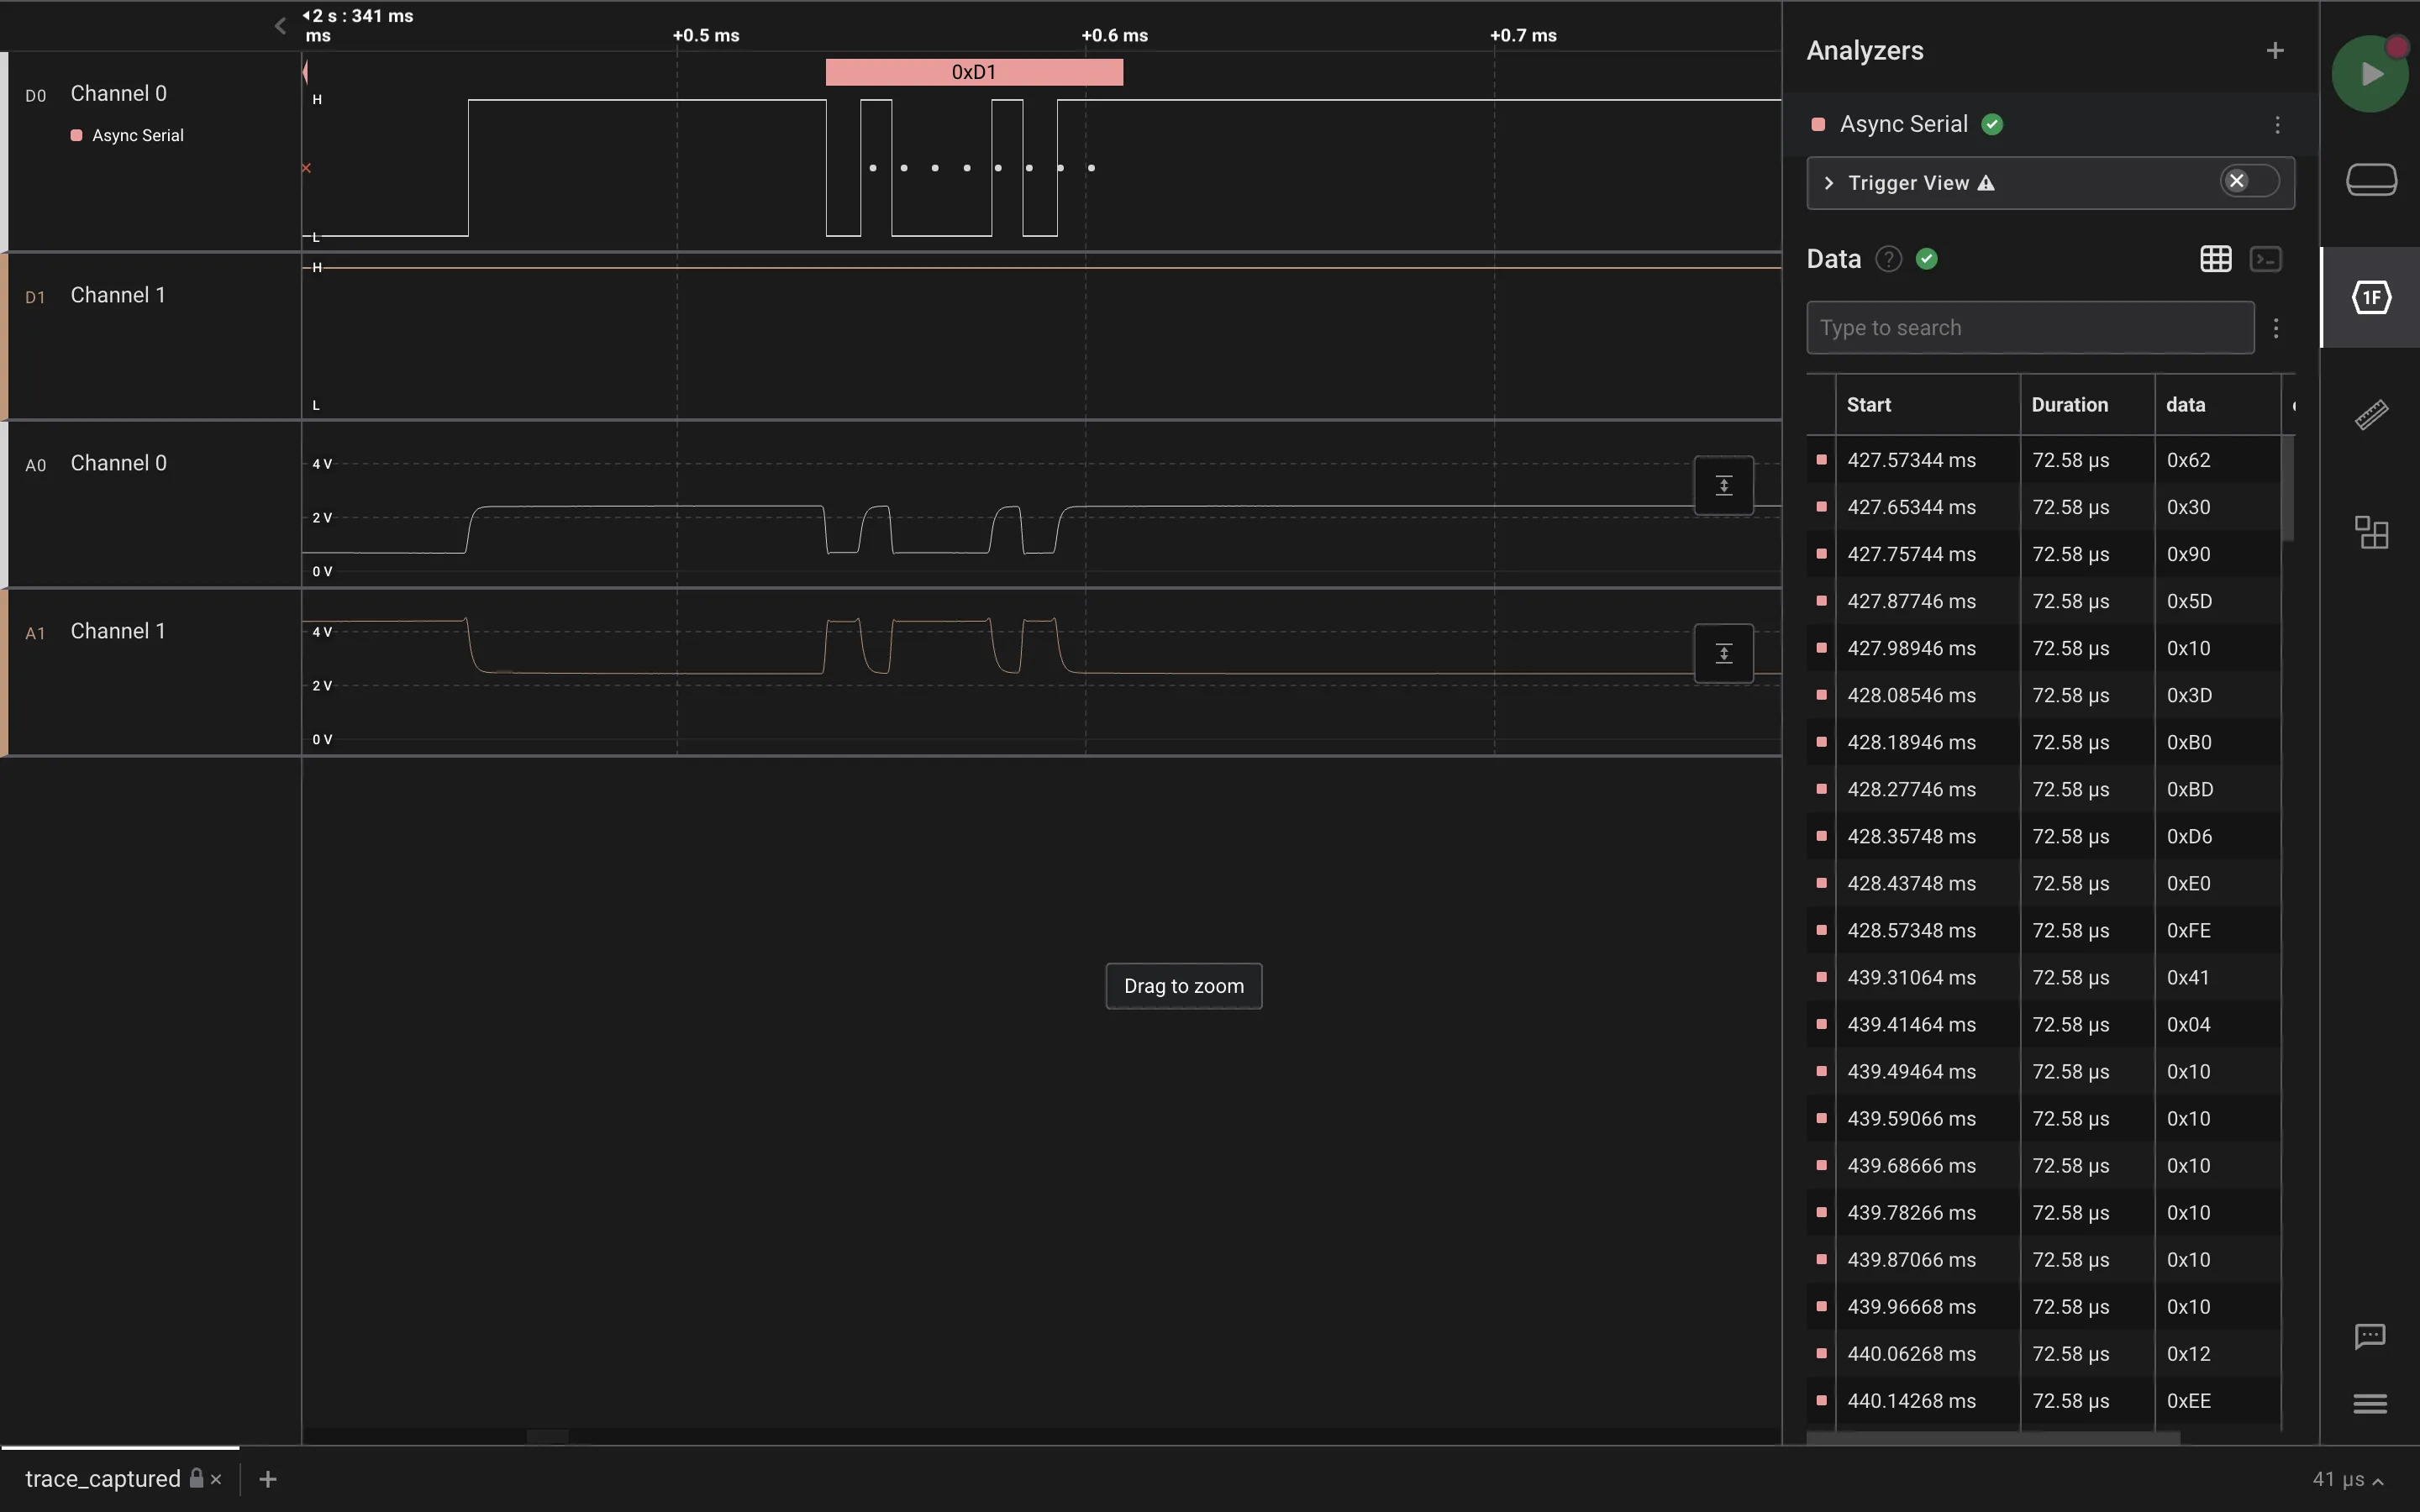Expand the zoom level indicator 41 µs

point(2348,1479)
